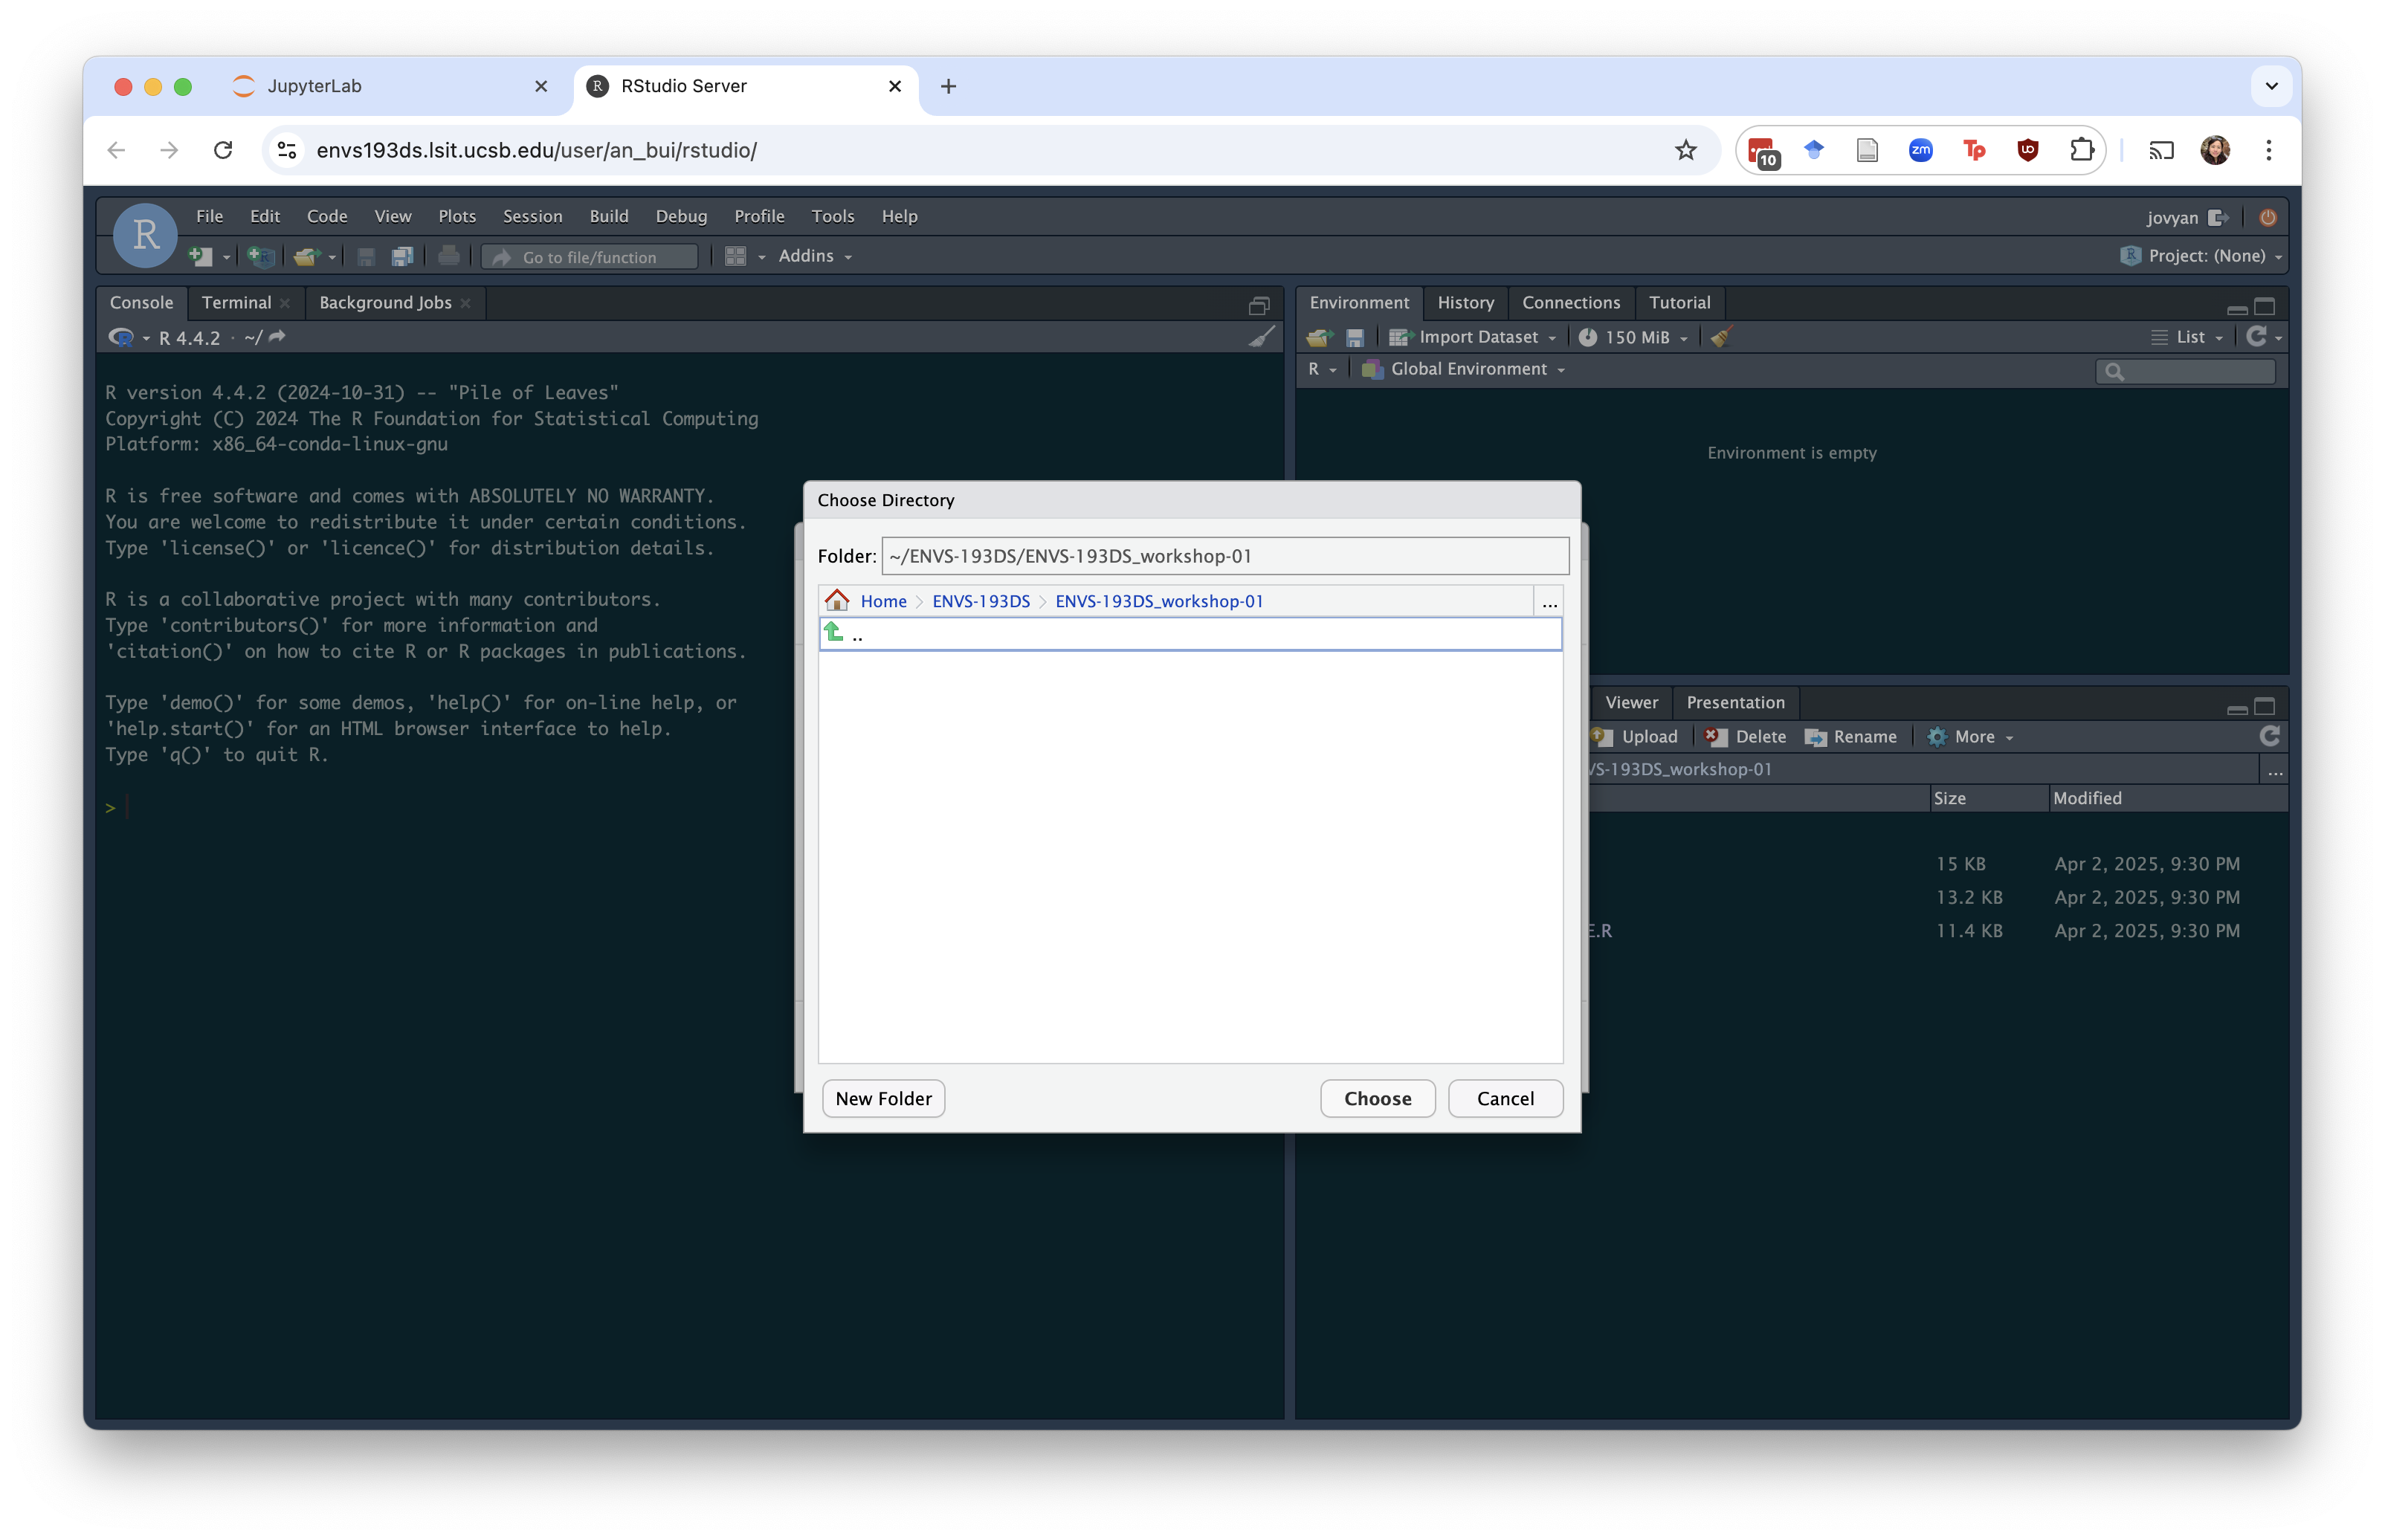Open the Session menu
This screenshot has height=1540, width=2385.
tap(532, 216)
